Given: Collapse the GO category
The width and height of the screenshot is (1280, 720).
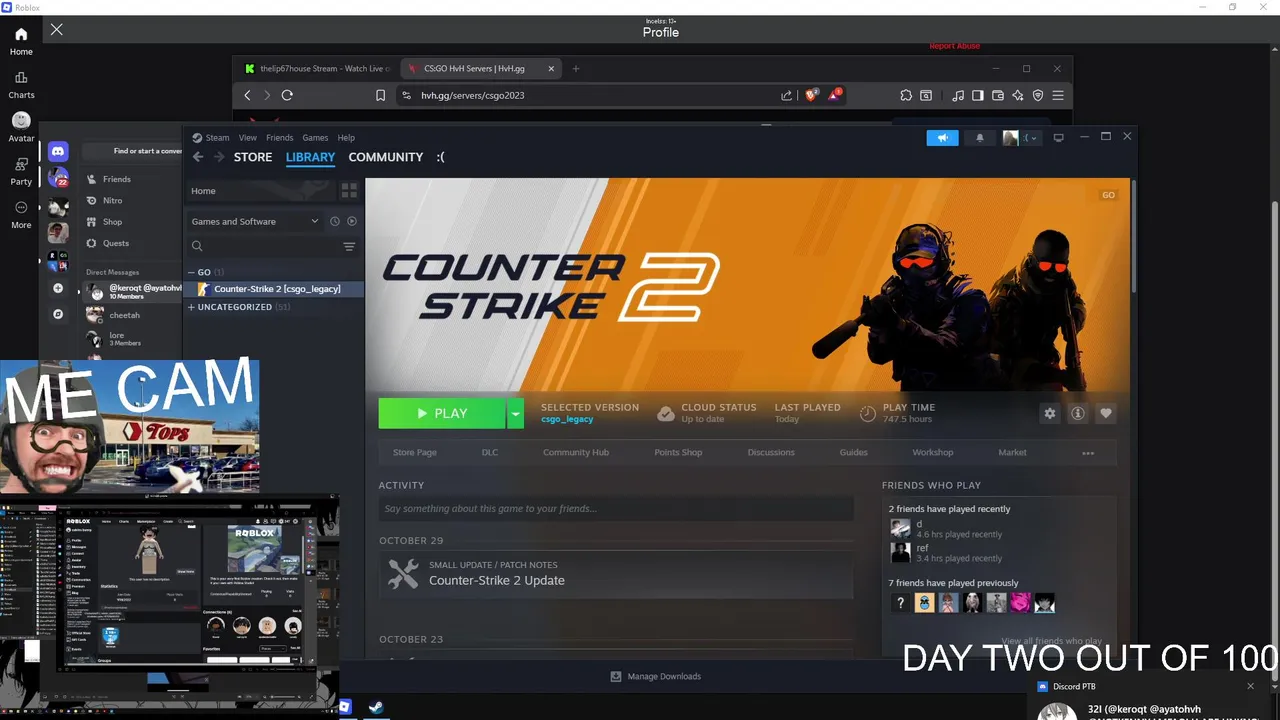Looking at the screenshot, I should [x=191, y=272].
